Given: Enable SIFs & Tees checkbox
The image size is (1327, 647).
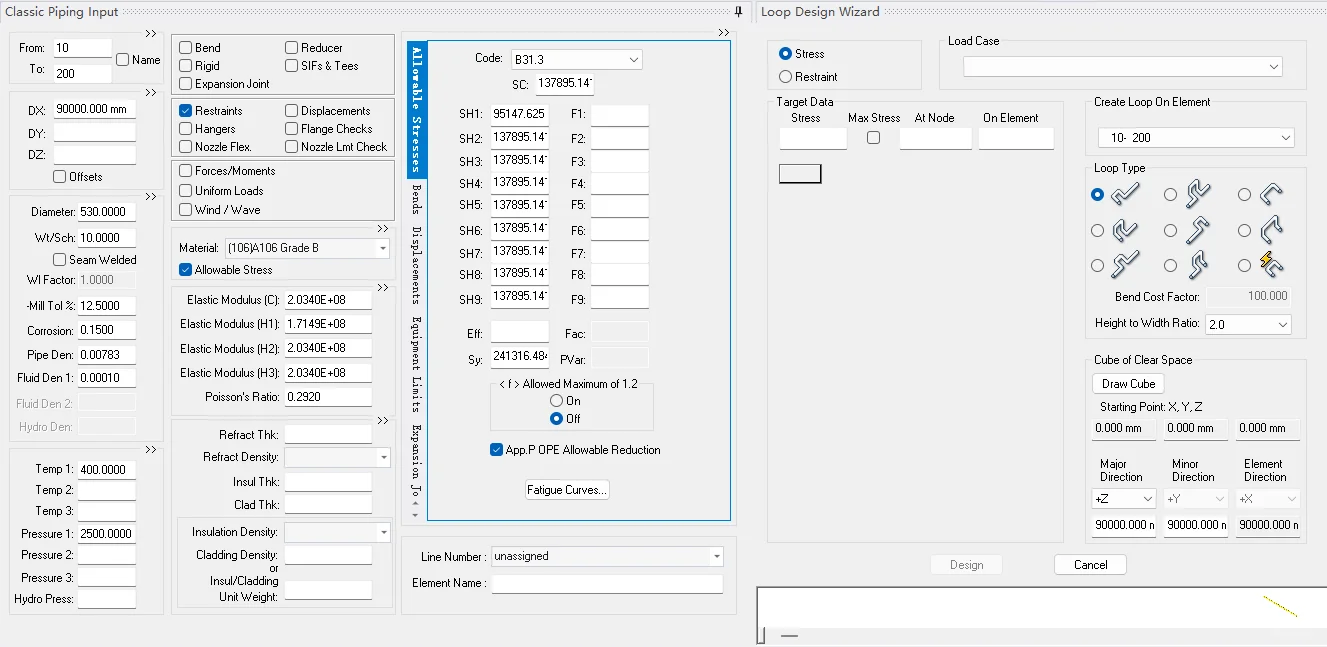Looking at the screenshot, I should coord(292,66).
